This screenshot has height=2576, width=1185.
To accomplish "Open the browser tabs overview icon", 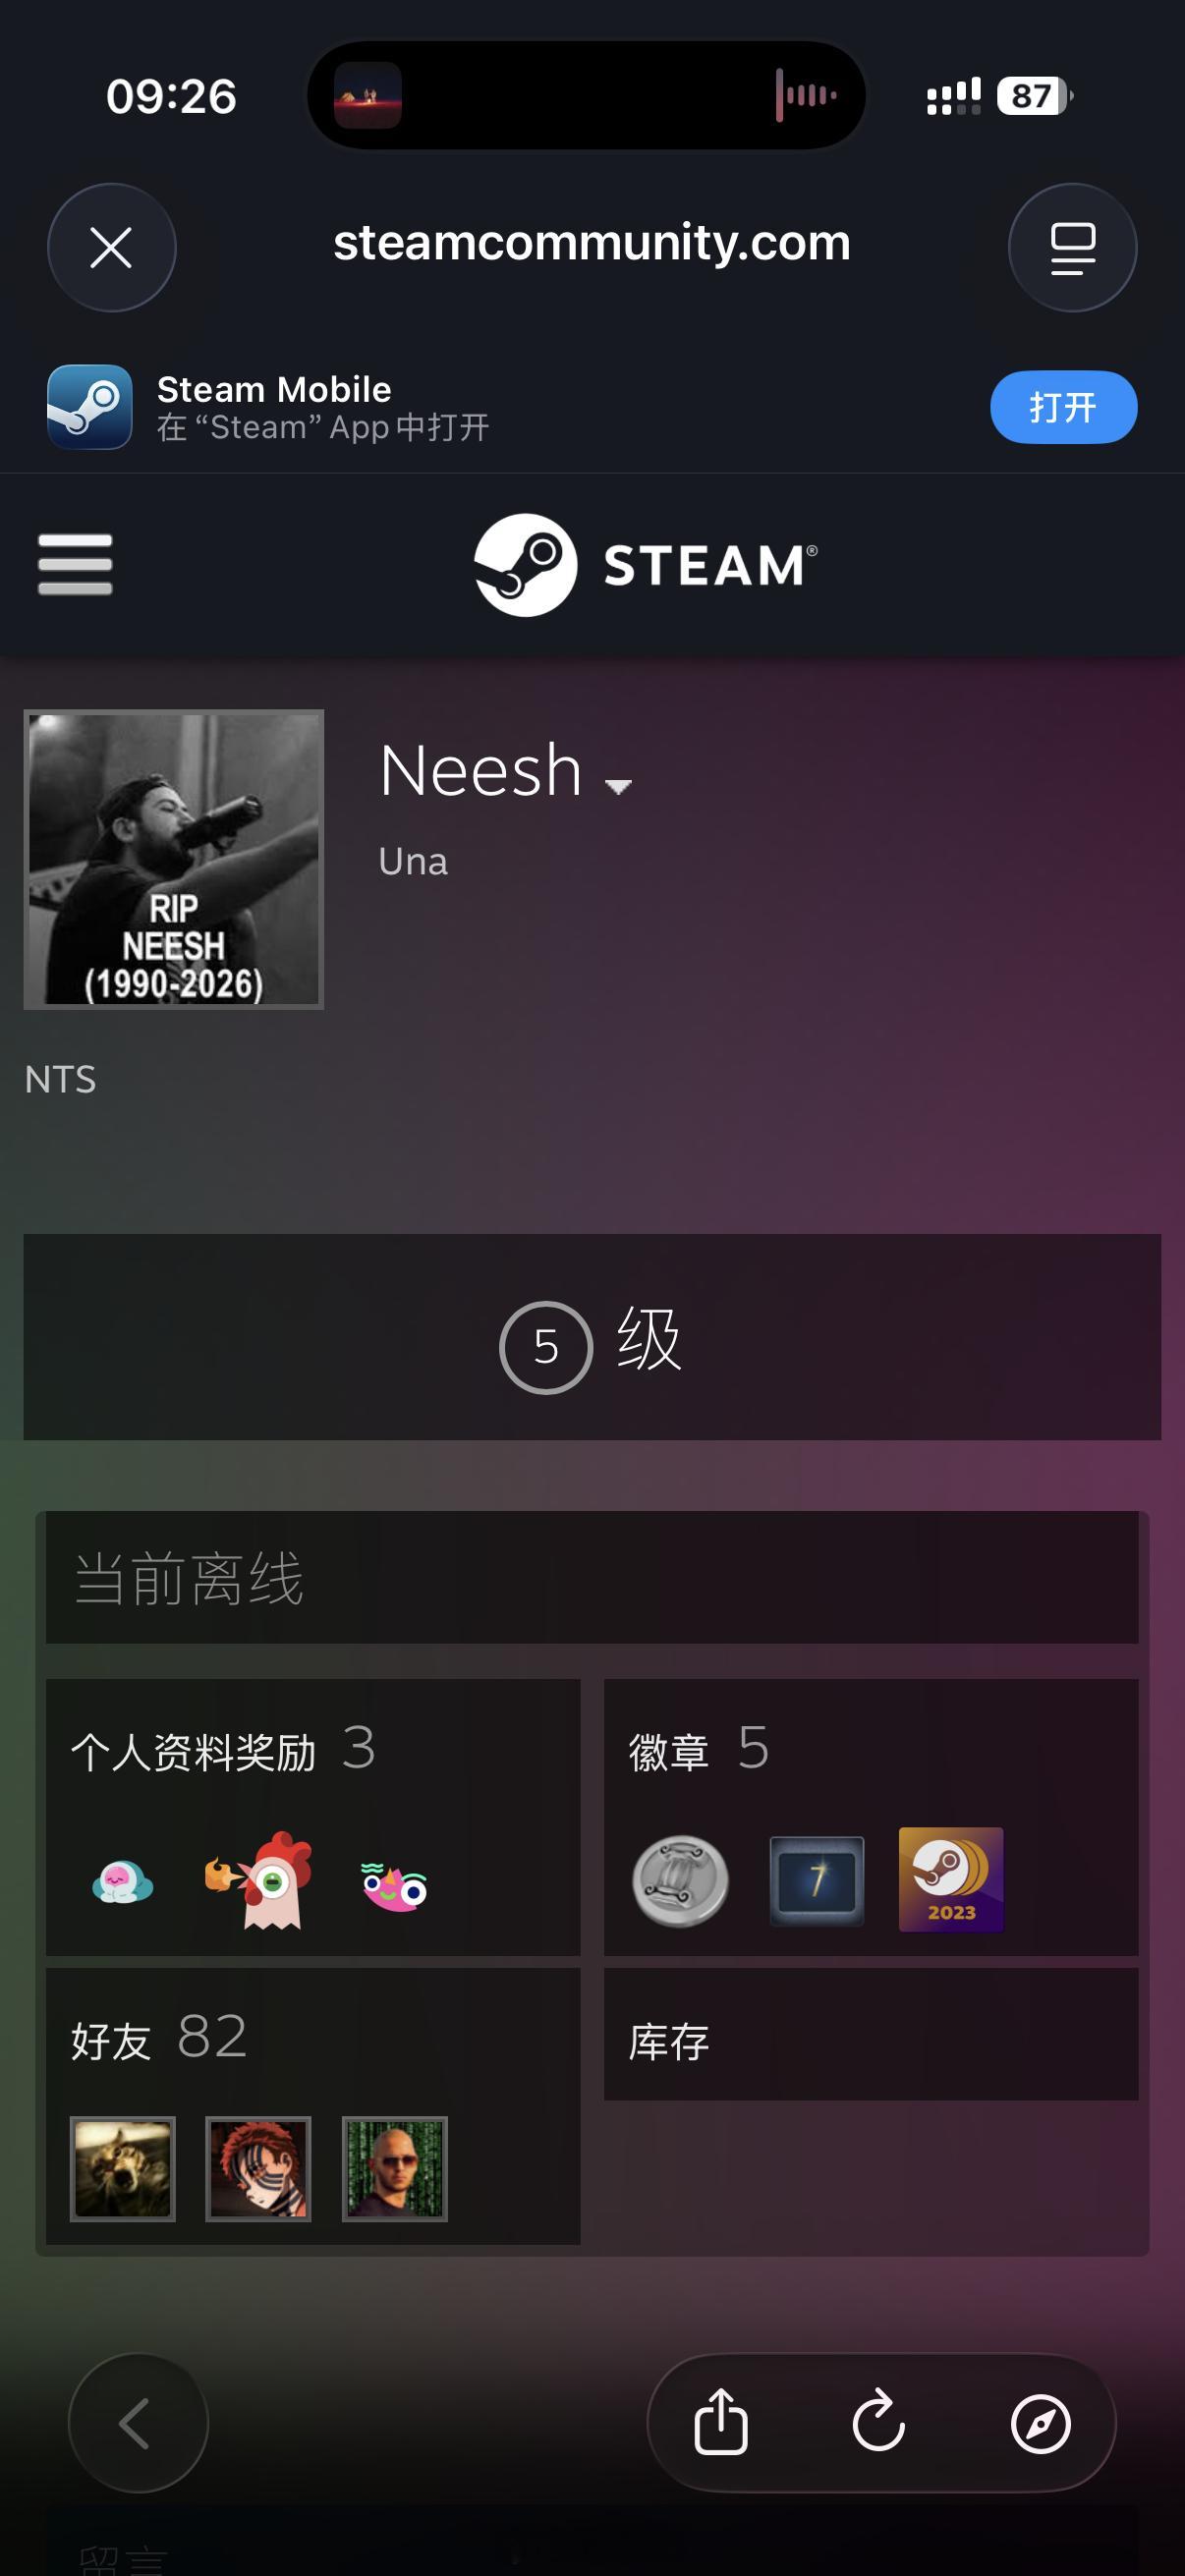I will [x=1072, y=247].
